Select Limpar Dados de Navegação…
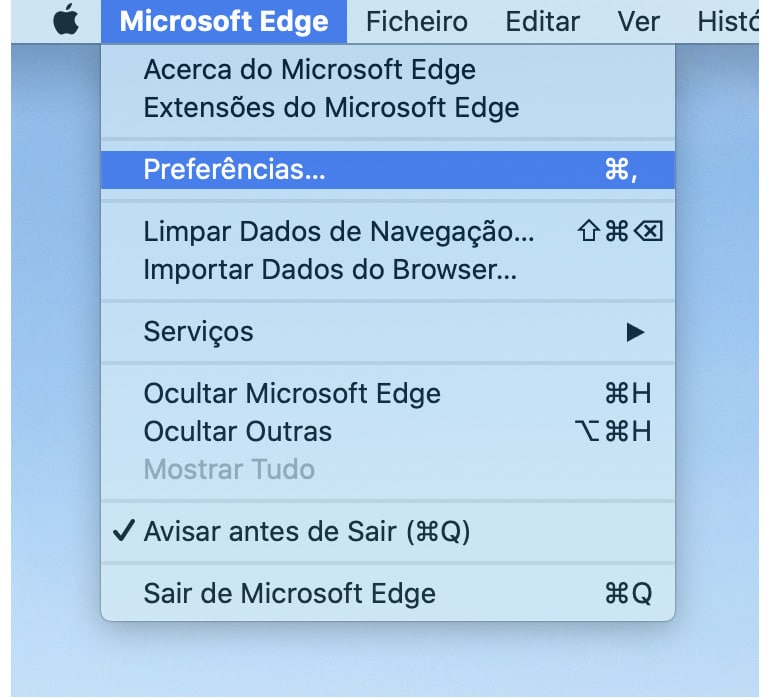 388,231
